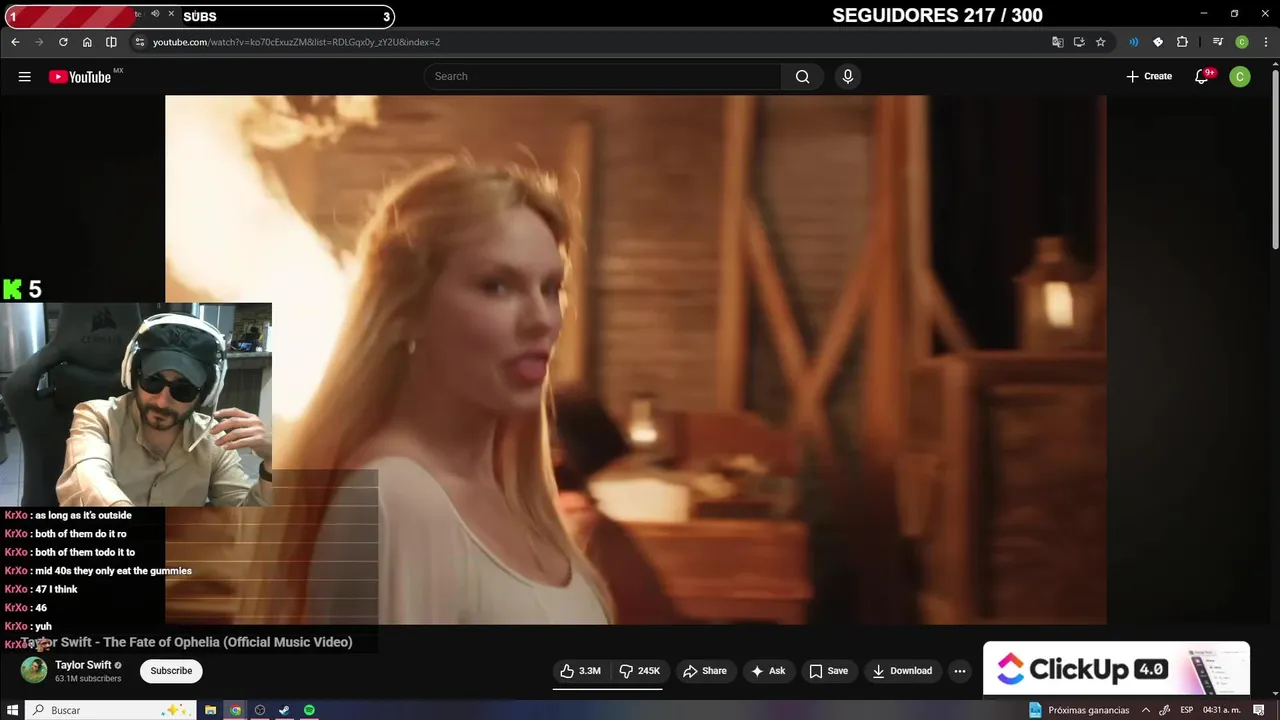1280x720 pixels.
Task: Open more actions three-dot menu
Action: point(960,671)
